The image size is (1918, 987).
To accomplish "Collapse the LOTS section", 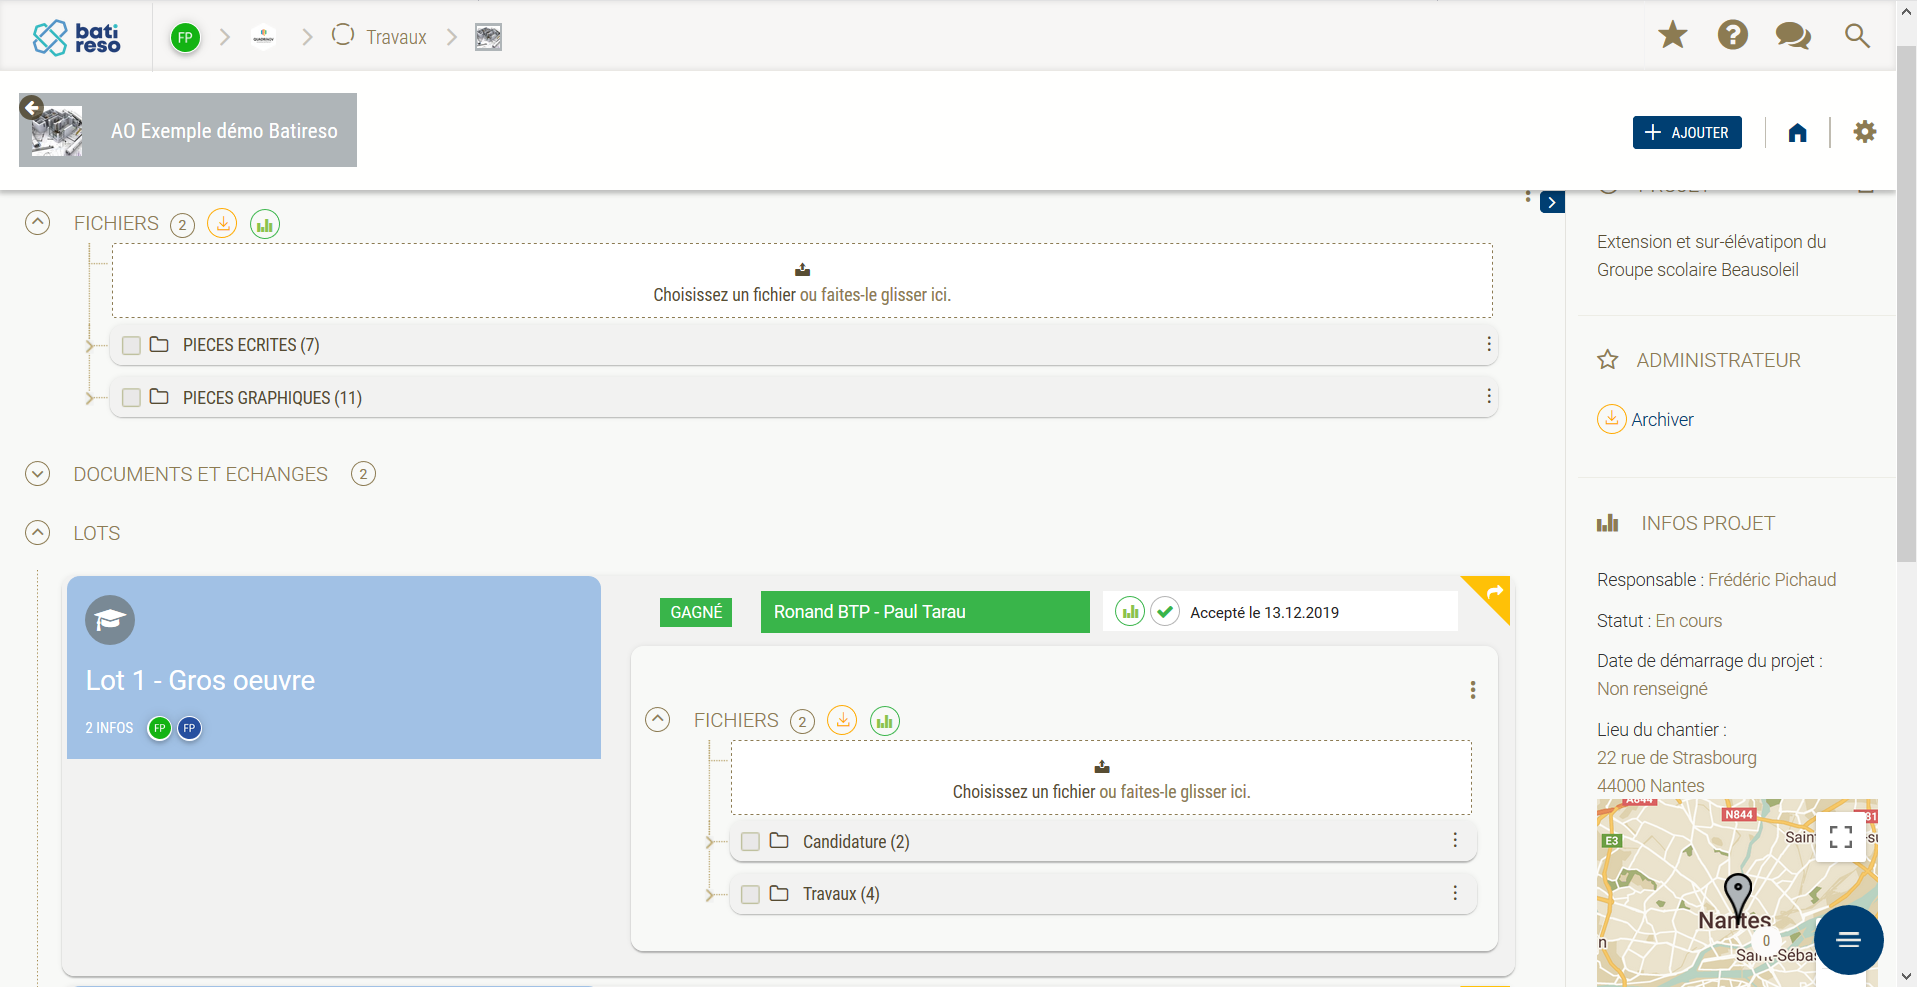I will [37, 532].
